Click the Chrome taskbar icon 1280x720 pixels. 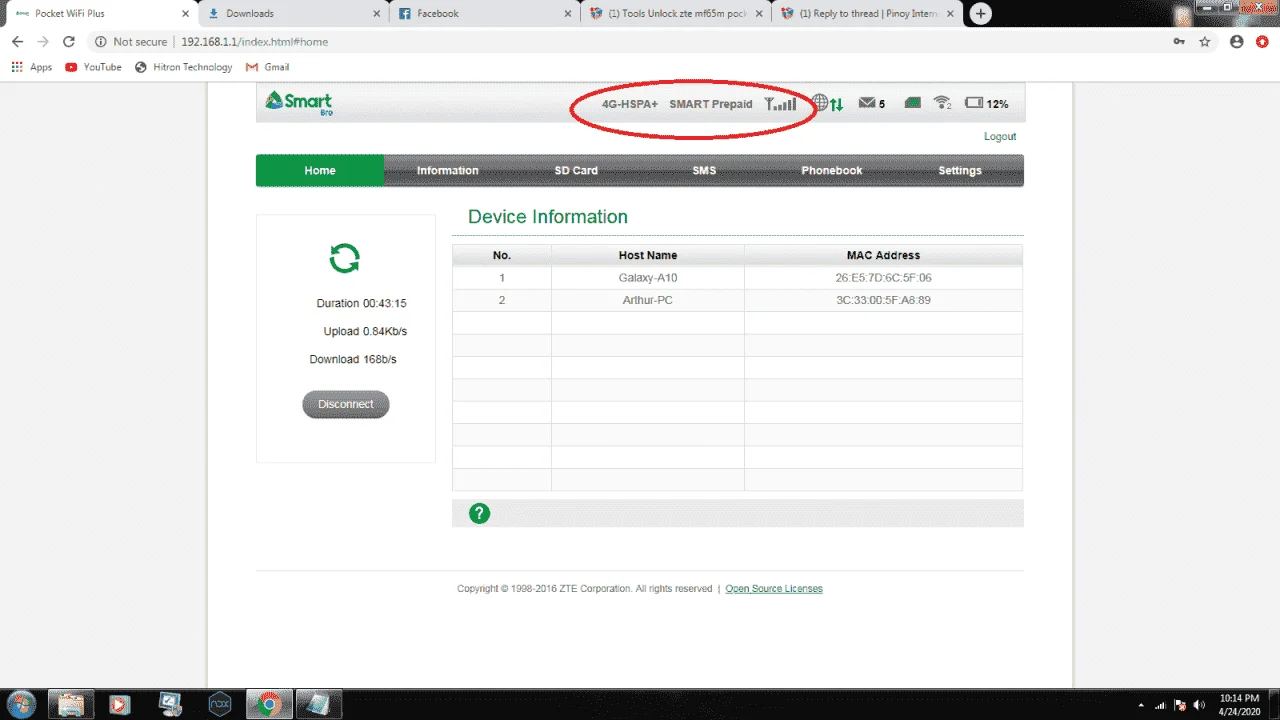268,704
